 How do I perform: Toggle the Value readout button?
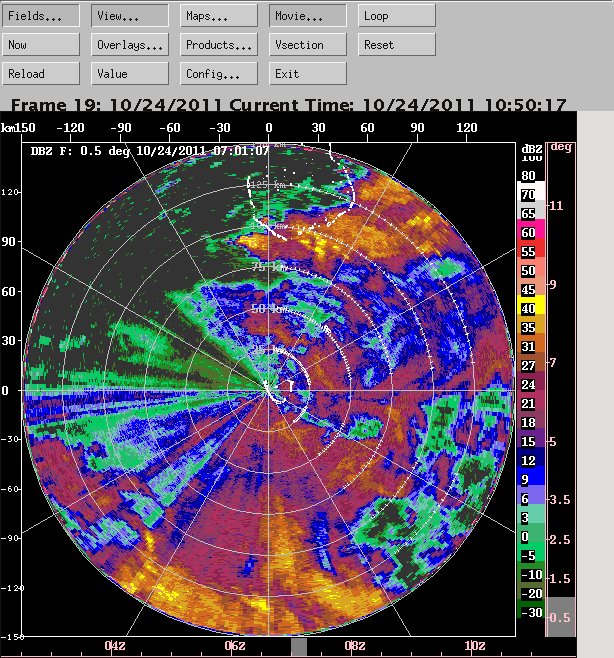coord(130,74)
